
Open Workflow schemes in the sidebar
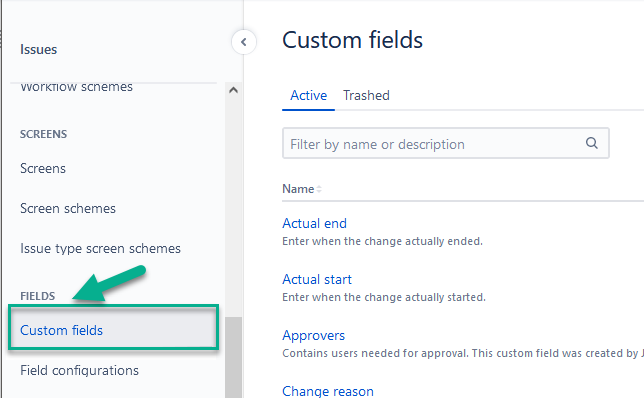click(x=76, y=87)
